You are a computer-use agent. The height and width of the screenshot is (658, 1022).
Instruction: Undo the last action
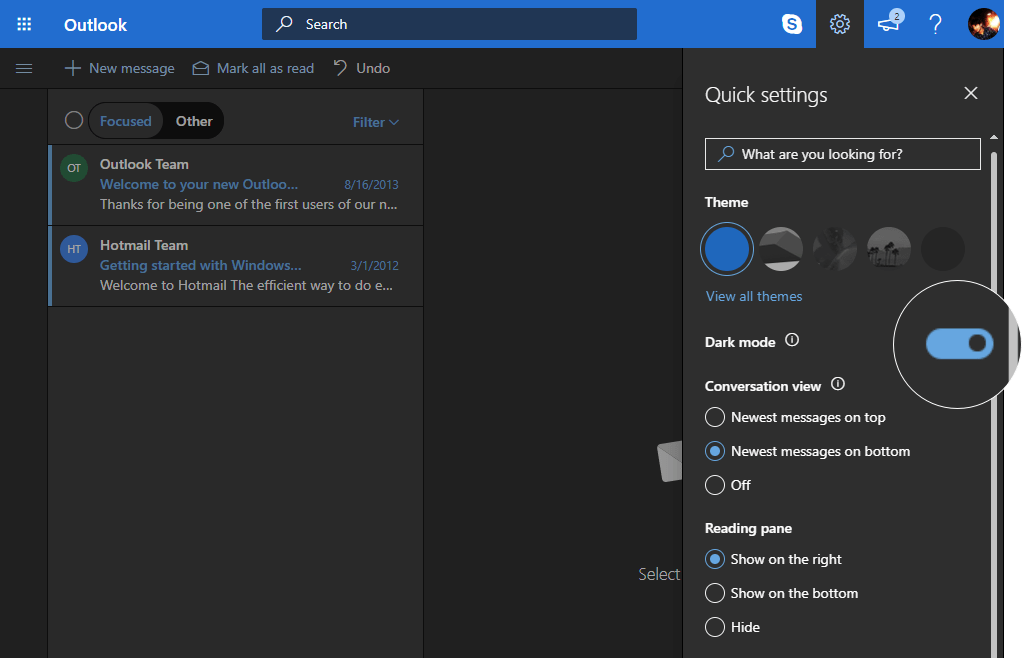pyautogui.click(x=361, y=68)
